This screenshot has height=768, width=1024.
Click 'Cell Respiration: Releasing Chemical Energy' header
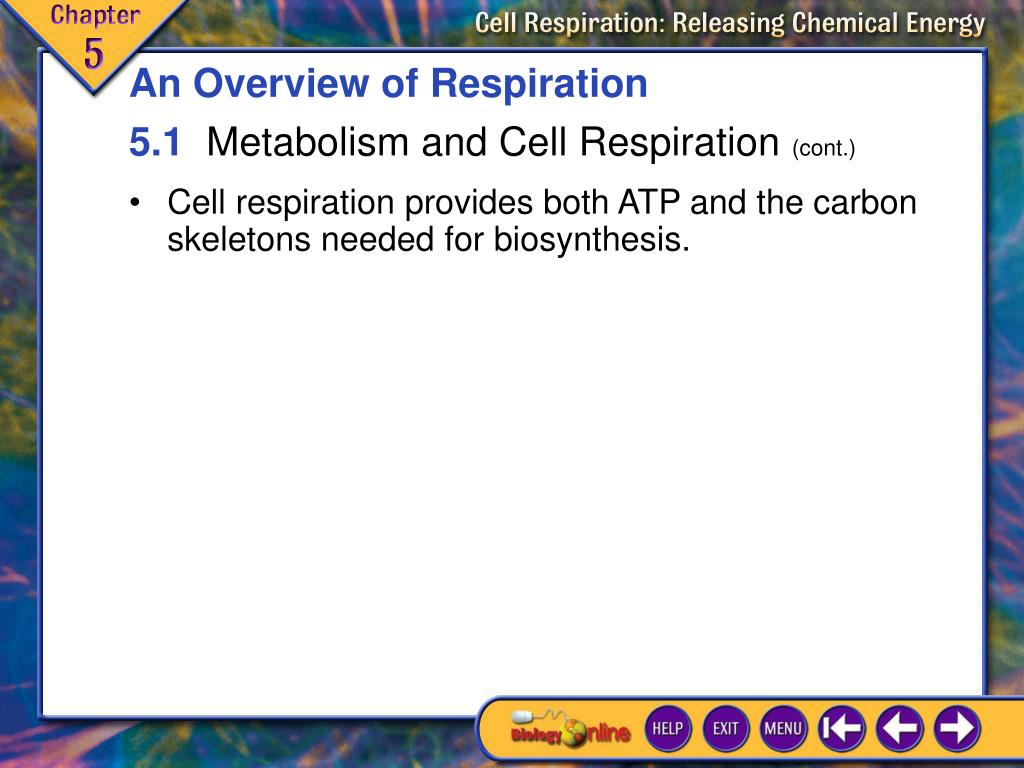point(729,23)
